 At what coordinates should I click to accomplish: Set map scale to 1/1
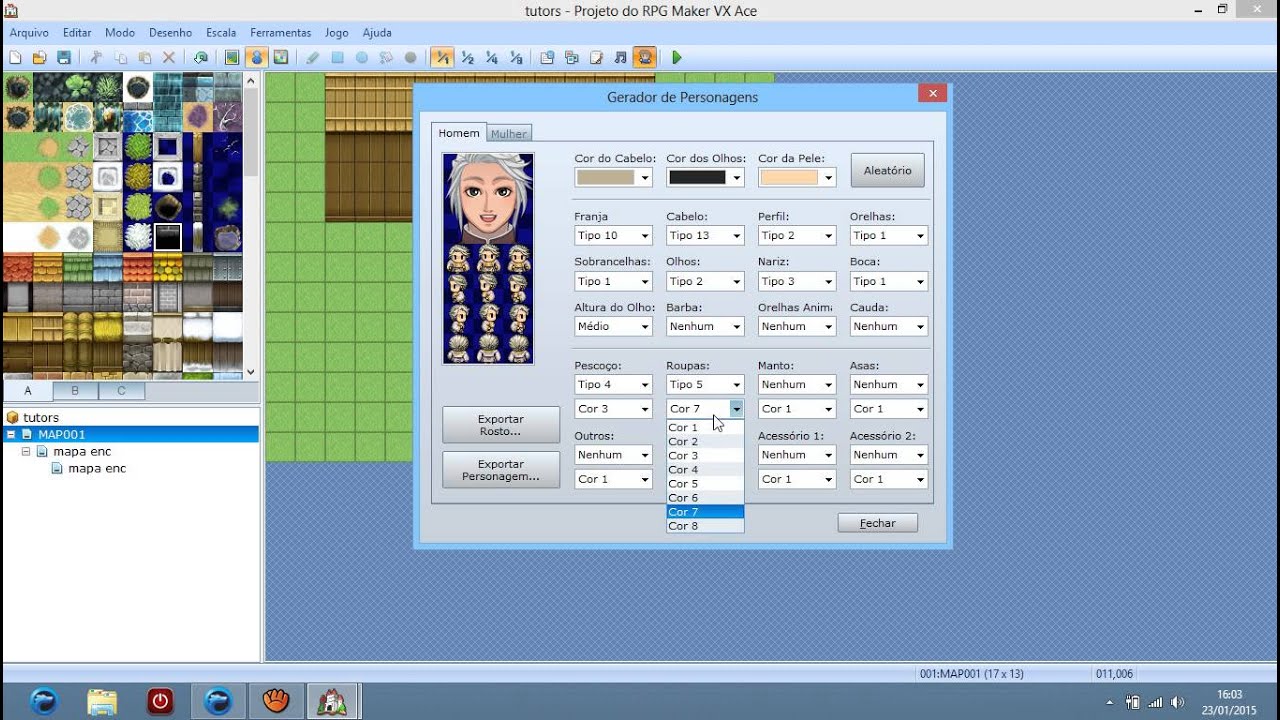pyautogui.click(x=442, y=58)
